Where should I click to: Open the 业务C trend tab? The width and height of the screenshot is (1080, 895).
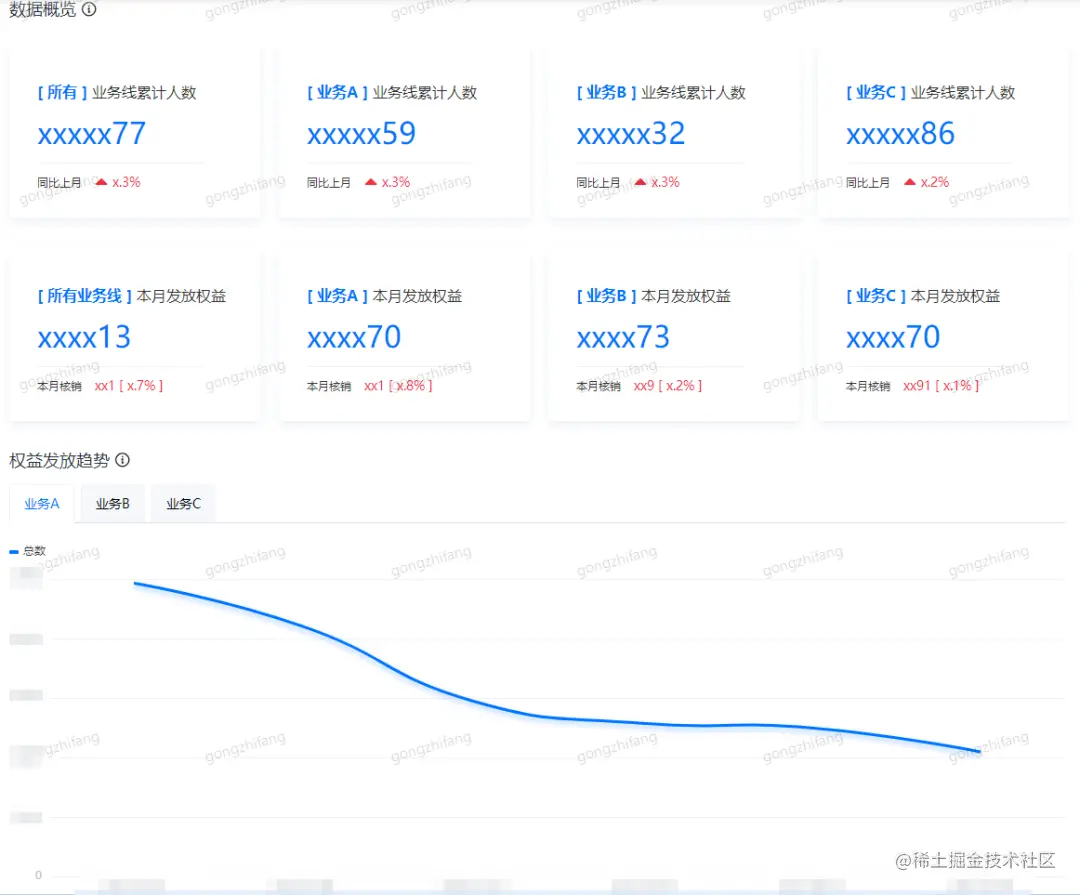click(183, 504)
